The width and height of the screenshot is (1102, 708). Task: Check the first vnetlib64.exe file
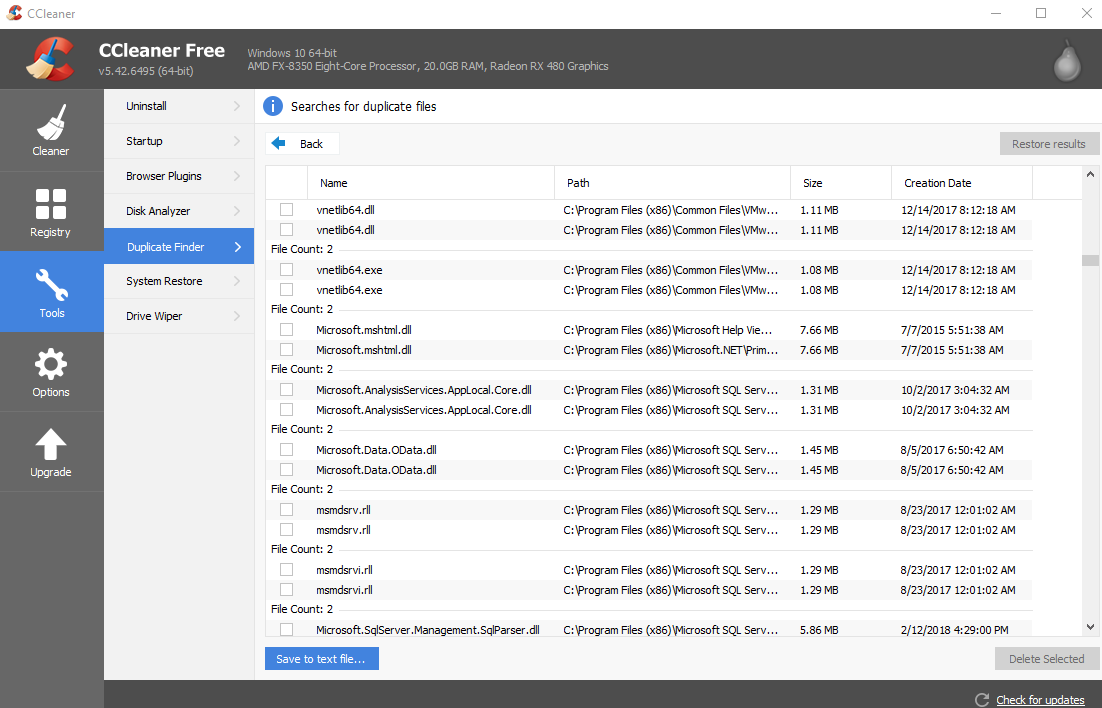point(286,269)
